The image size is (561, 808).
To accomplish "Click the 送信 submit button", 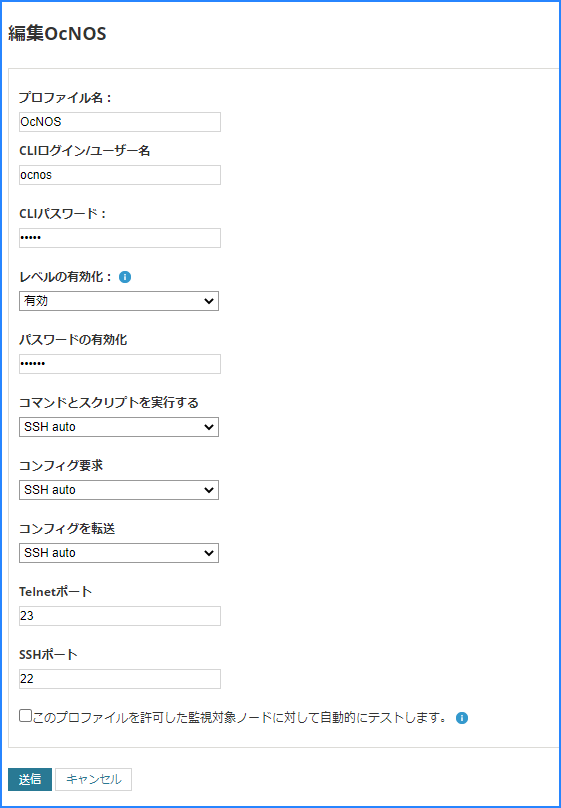I will [30, 779].
